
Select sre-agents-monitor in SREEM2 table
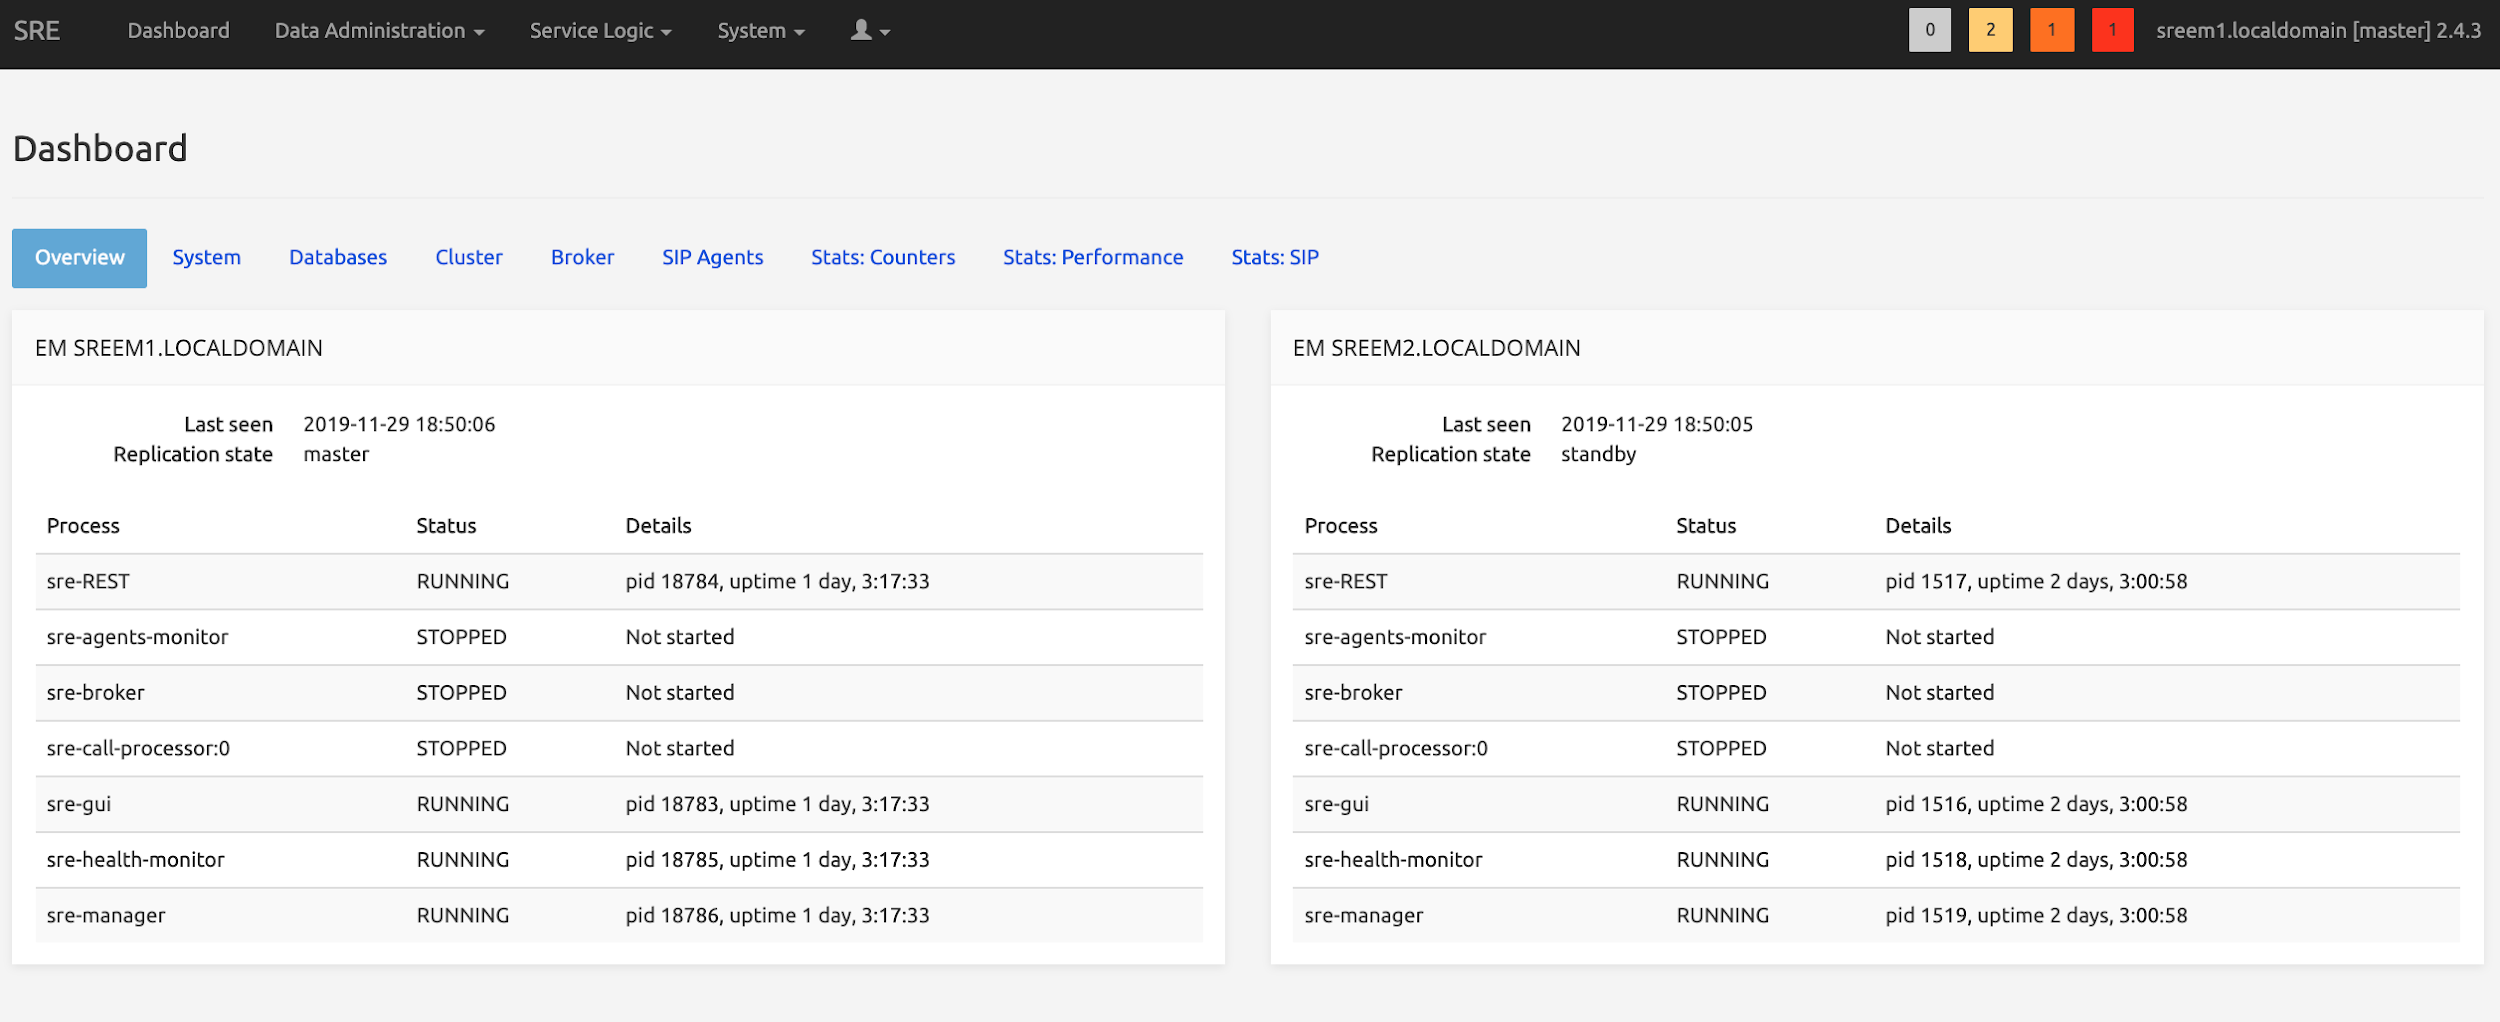1395,637
